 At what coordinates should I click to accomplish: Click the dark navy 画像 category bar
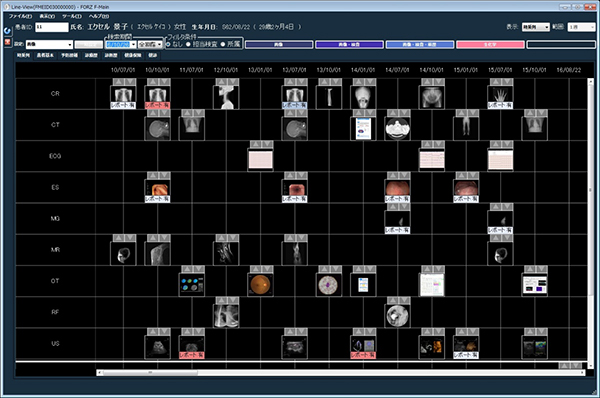click(279, 45)
